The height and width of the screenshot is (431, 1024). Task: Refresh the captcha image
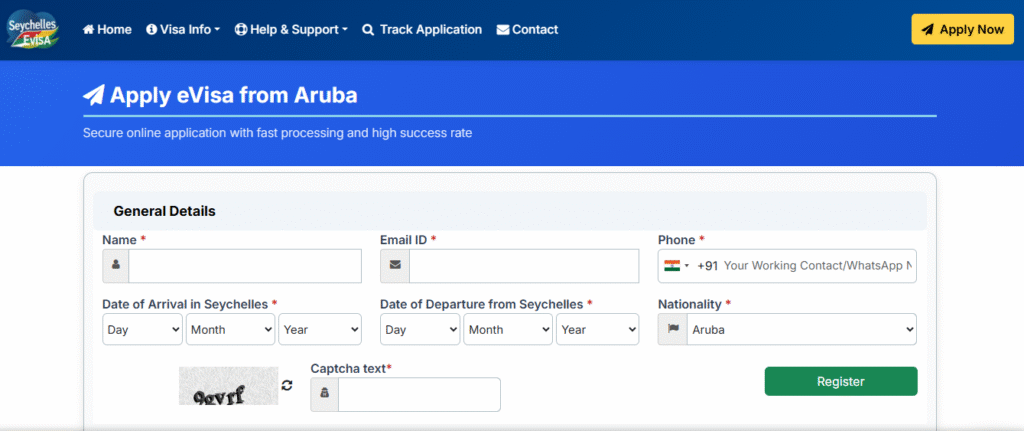[x=287, y=385]
